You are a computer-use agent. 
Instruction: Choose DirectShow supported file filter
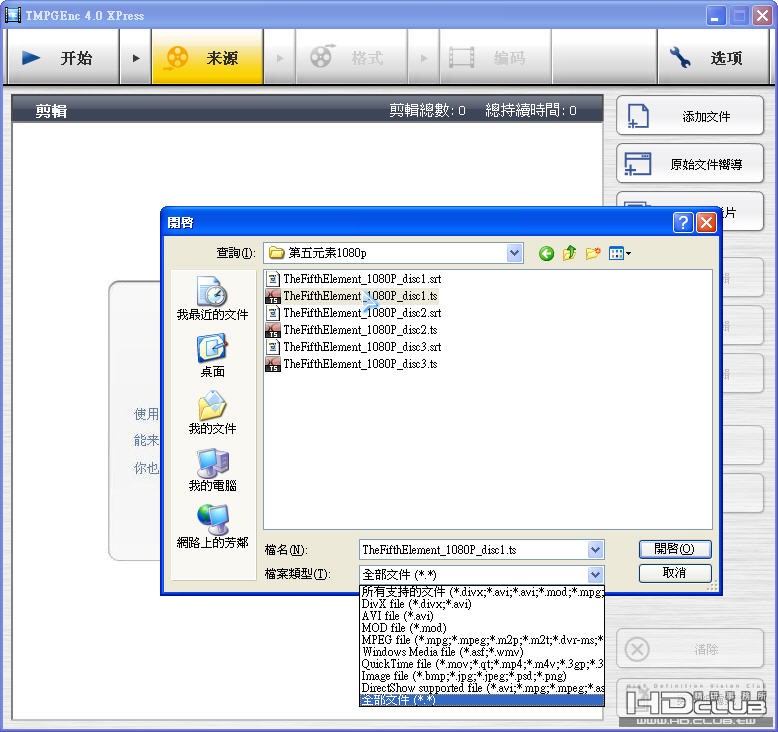(x=482, y=688)
